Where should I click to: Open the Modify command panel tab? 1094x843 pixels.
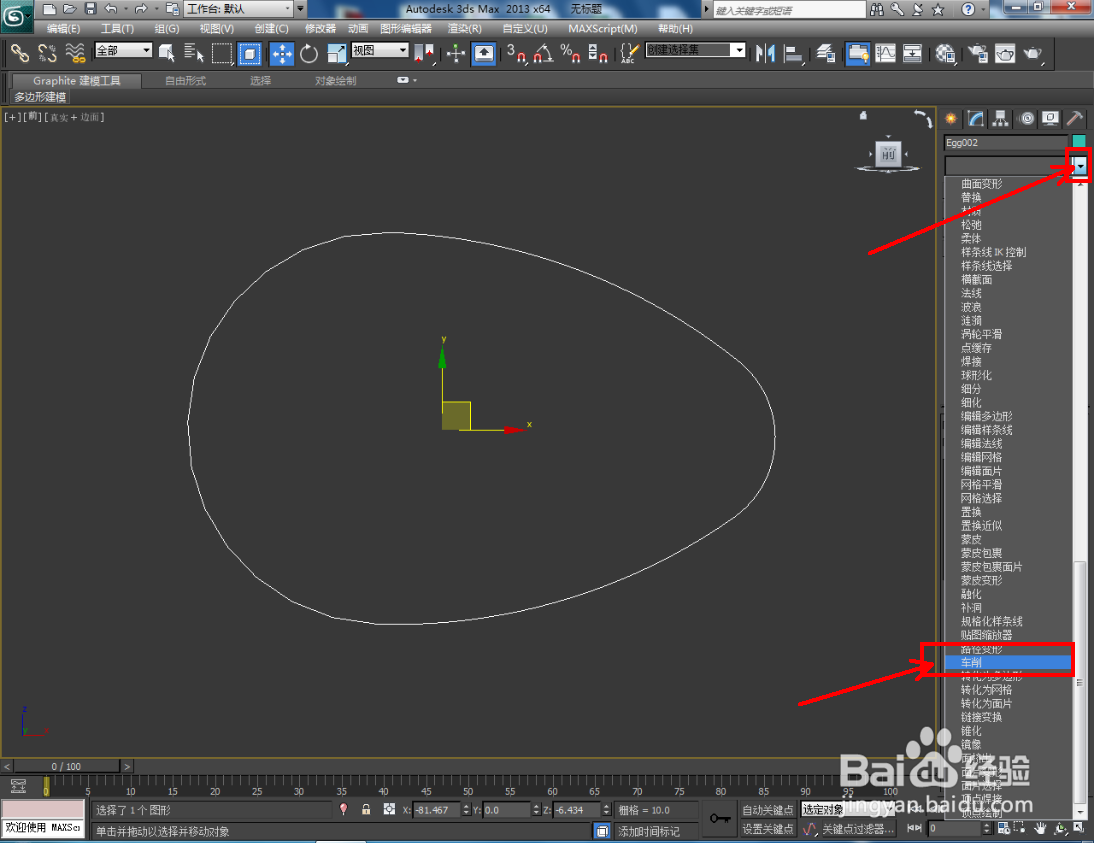[976, 119]
